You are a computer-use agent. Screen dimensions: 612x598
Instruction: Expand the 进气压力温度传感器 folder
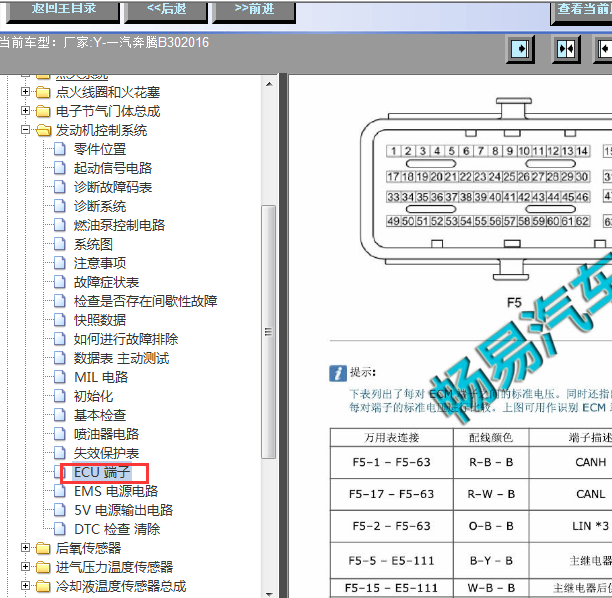(25, 566)
